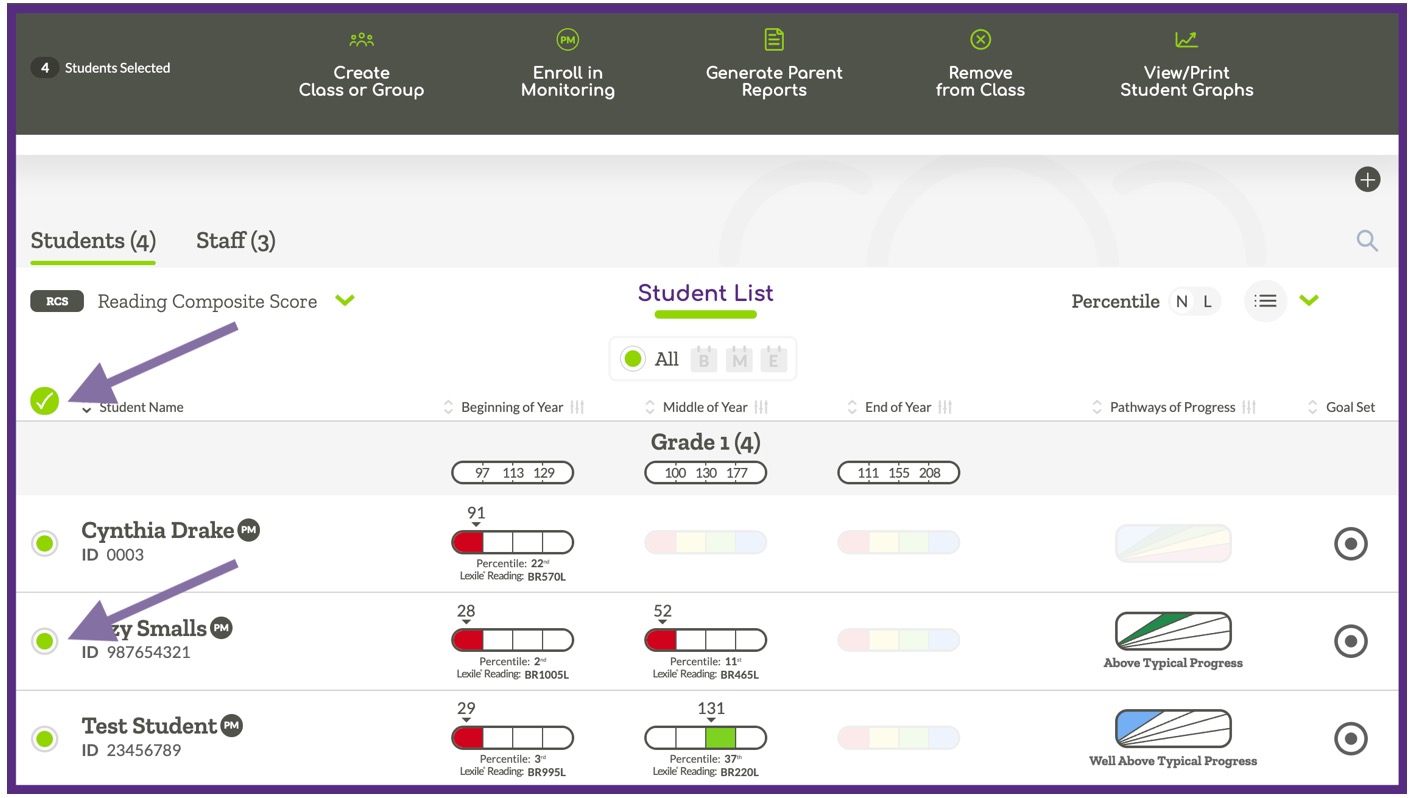Open the green chevron beside list view icon
Image resolution: width=1412 pixels, height=798 pixels.
1310,300
